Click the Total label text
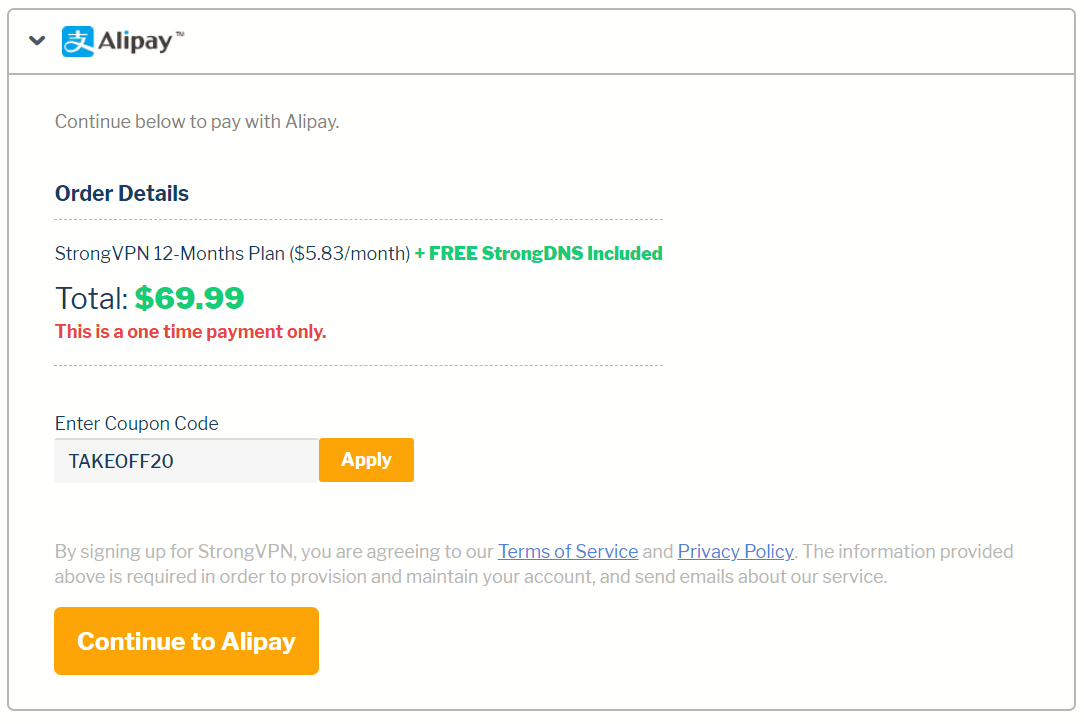The height and width of the screenshot is (724, 1084). tap(91, 299)
